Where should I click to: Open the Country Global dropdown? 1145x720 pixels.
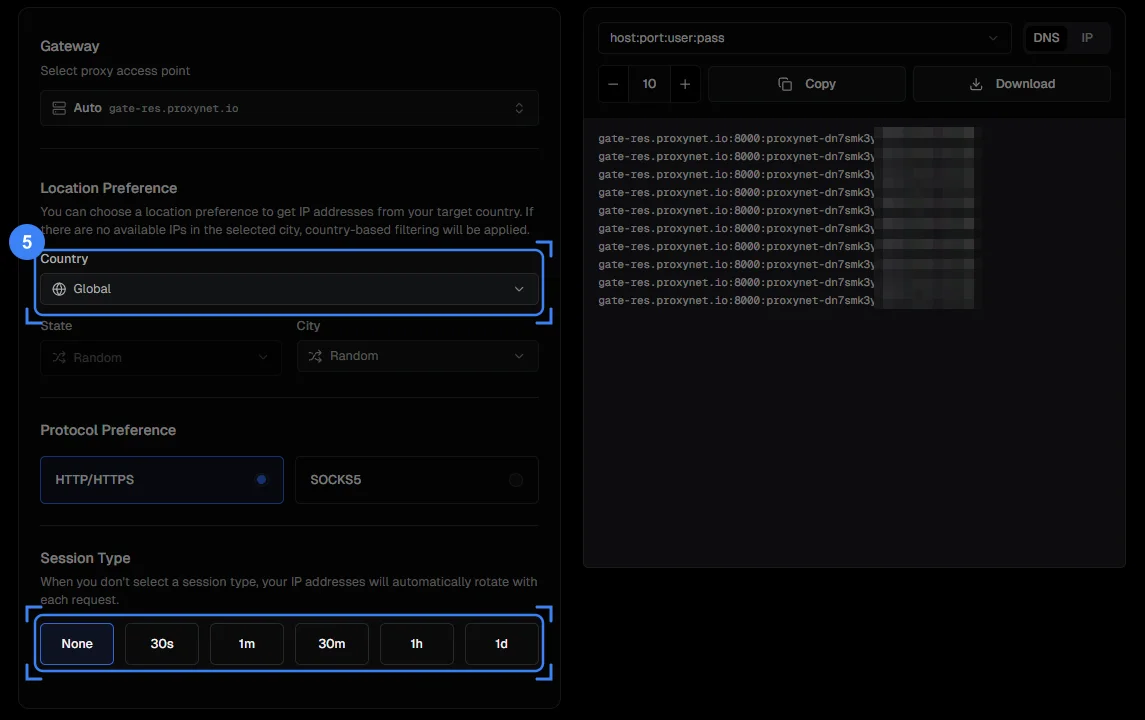click(289, 289)
